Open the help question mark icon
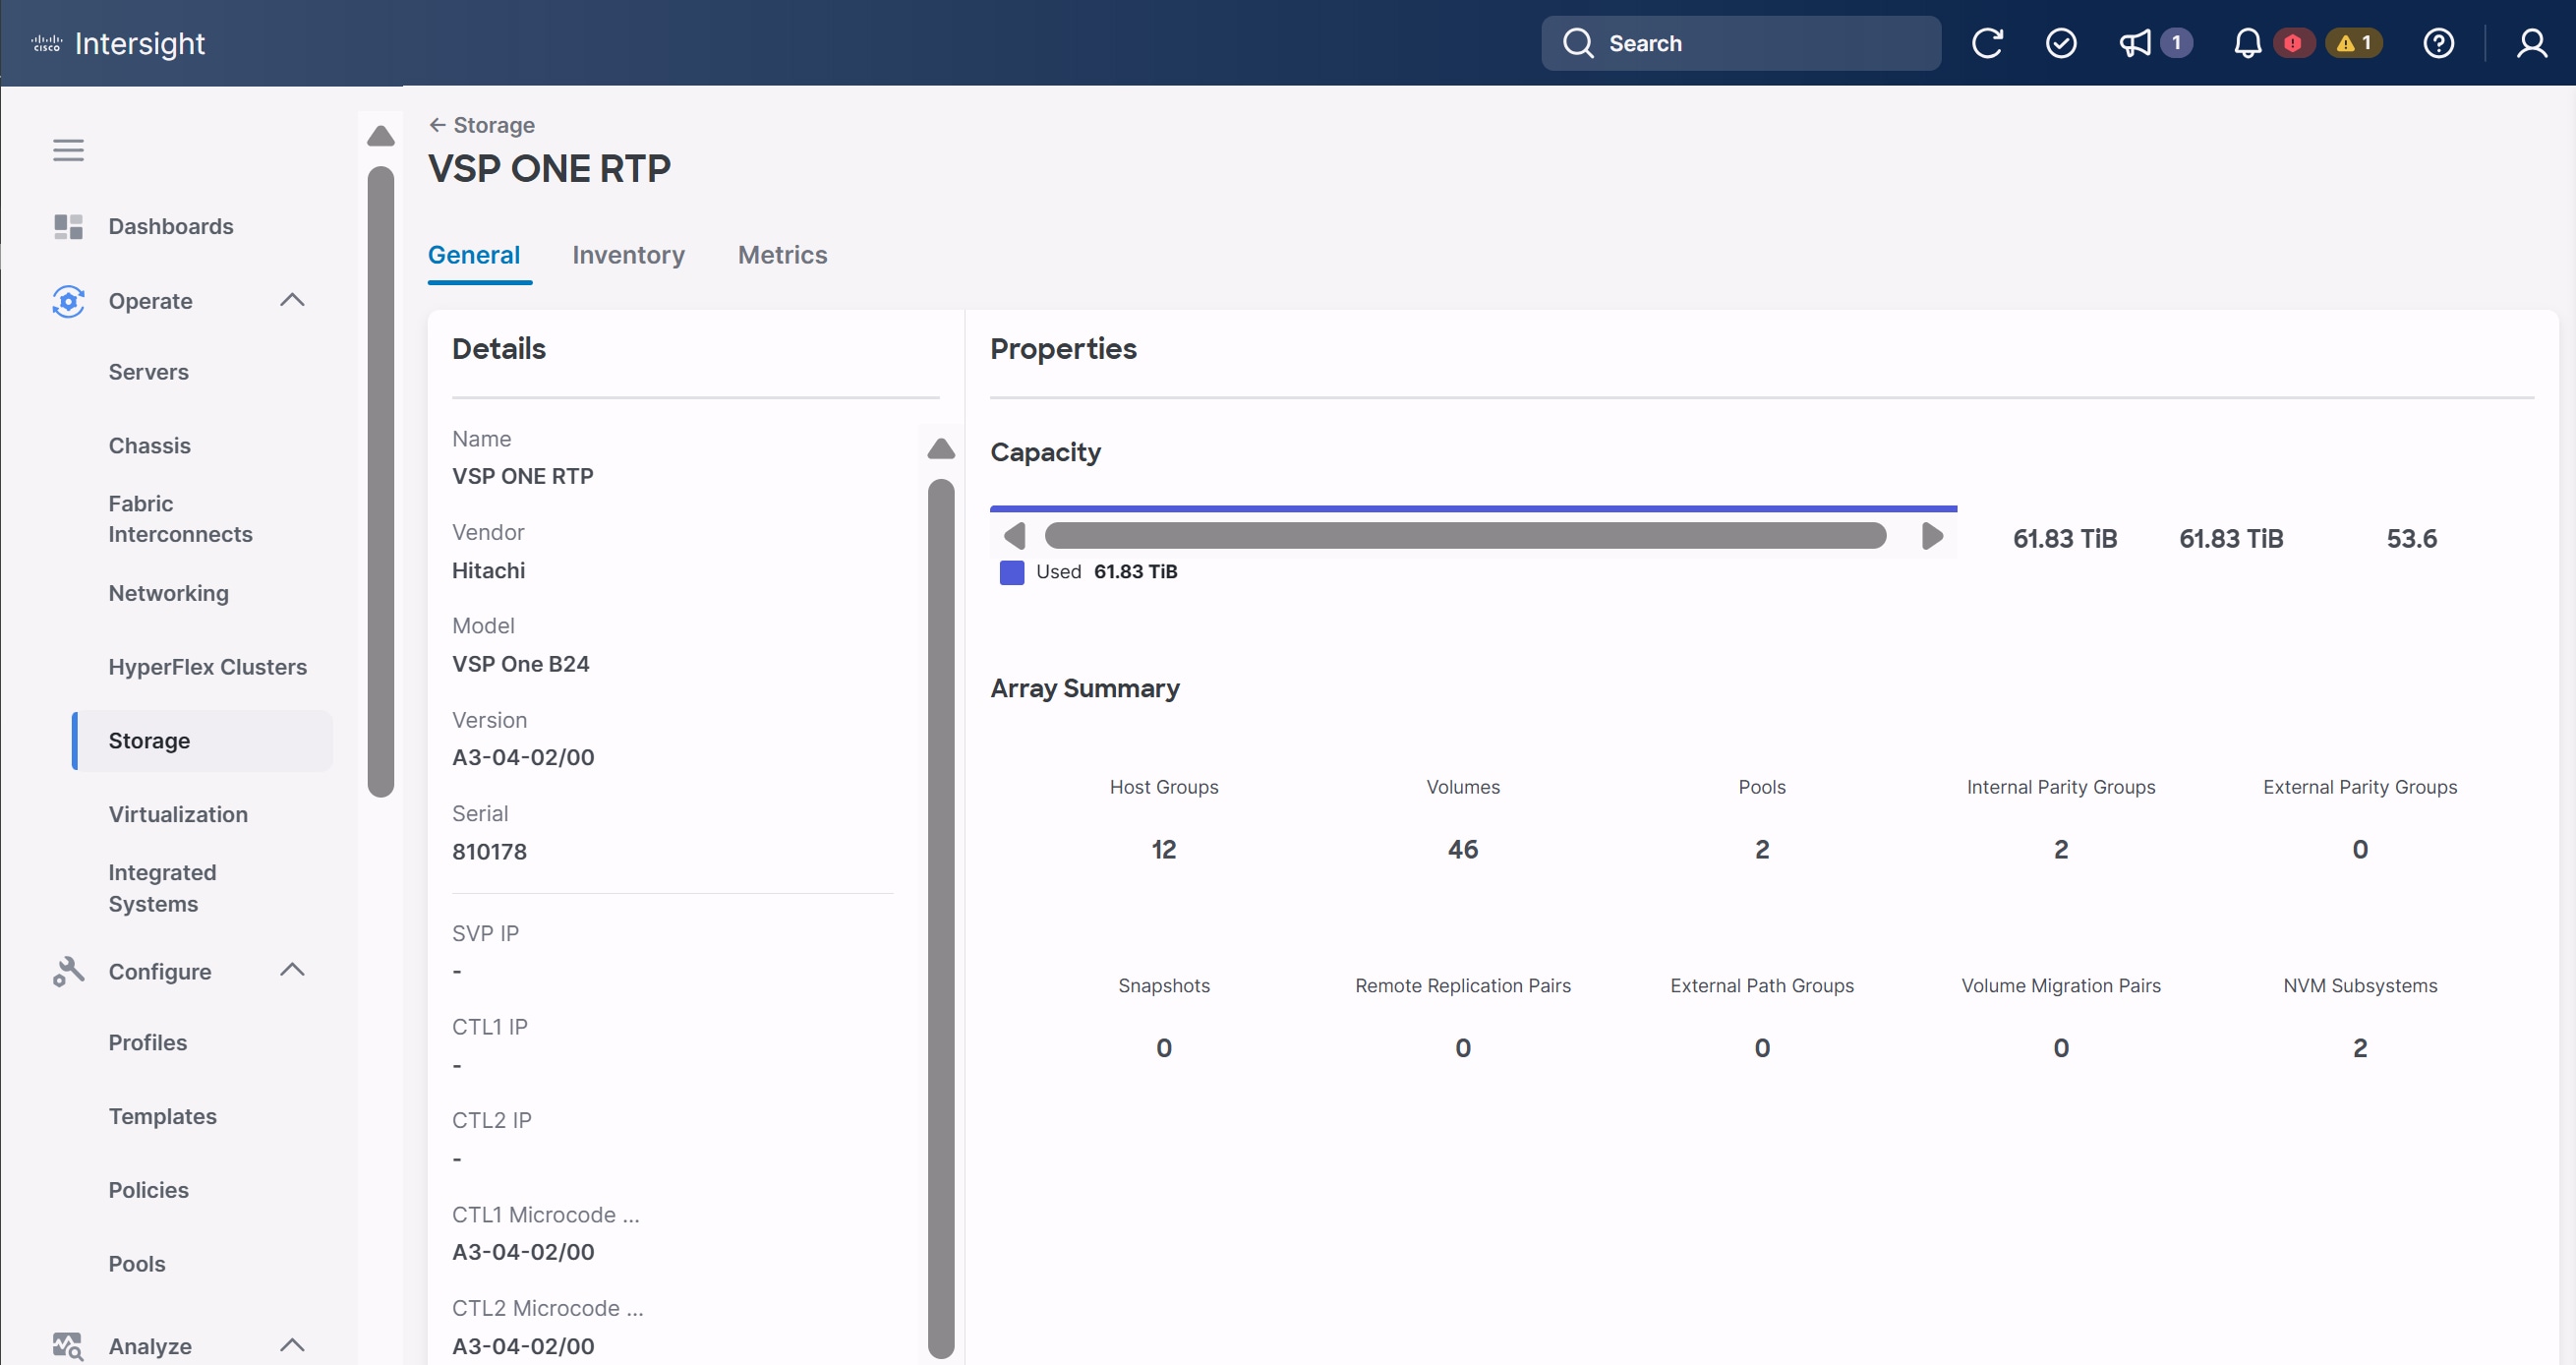Image resolution: width=2576 pixels, height=1365 pixels. click(2438, 43)
